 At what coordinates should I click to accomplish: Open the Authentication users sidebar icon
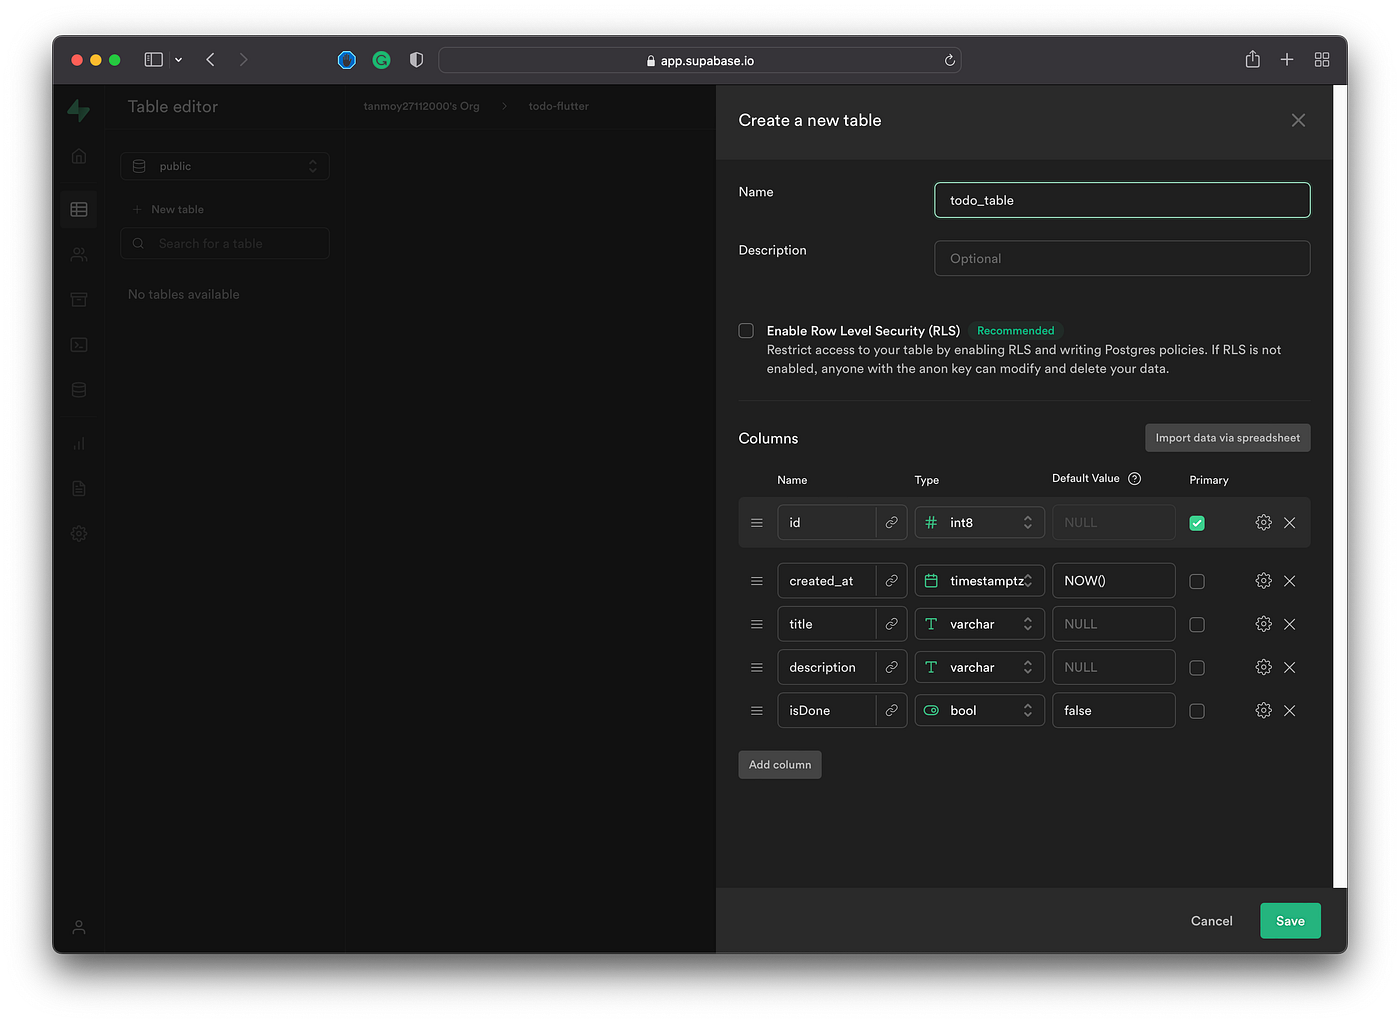click(x=79, y=254)
